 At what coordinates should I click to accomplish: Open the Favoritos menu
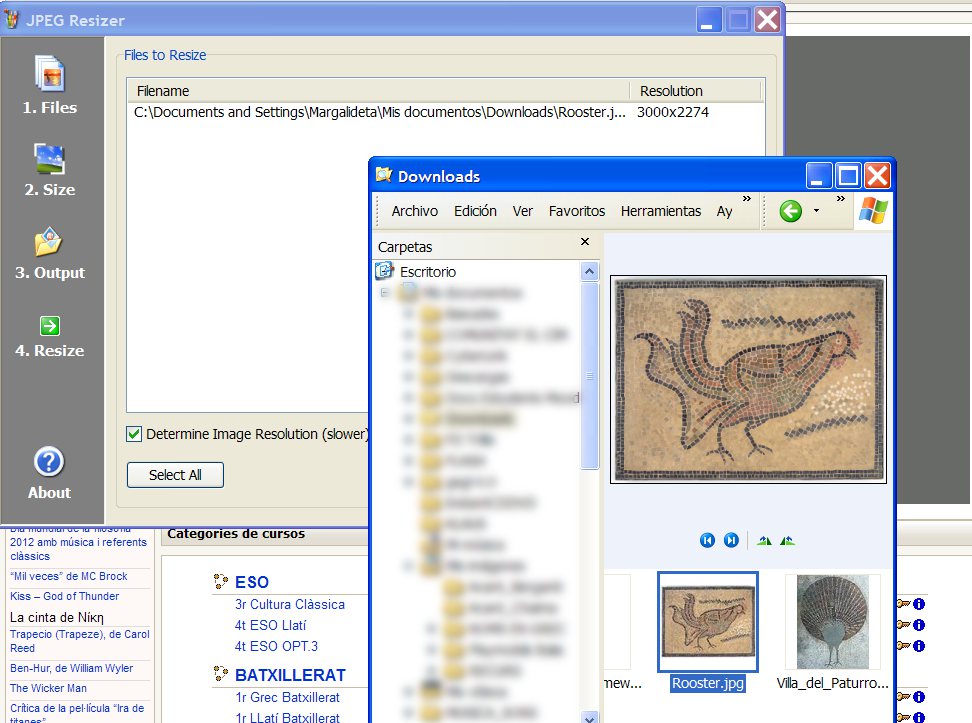577,211
